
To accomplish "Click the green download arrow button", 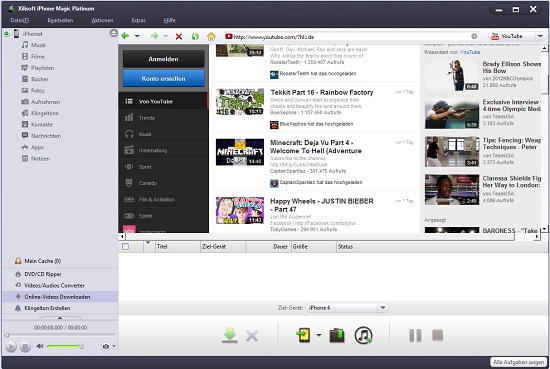I will click(230, 335).
